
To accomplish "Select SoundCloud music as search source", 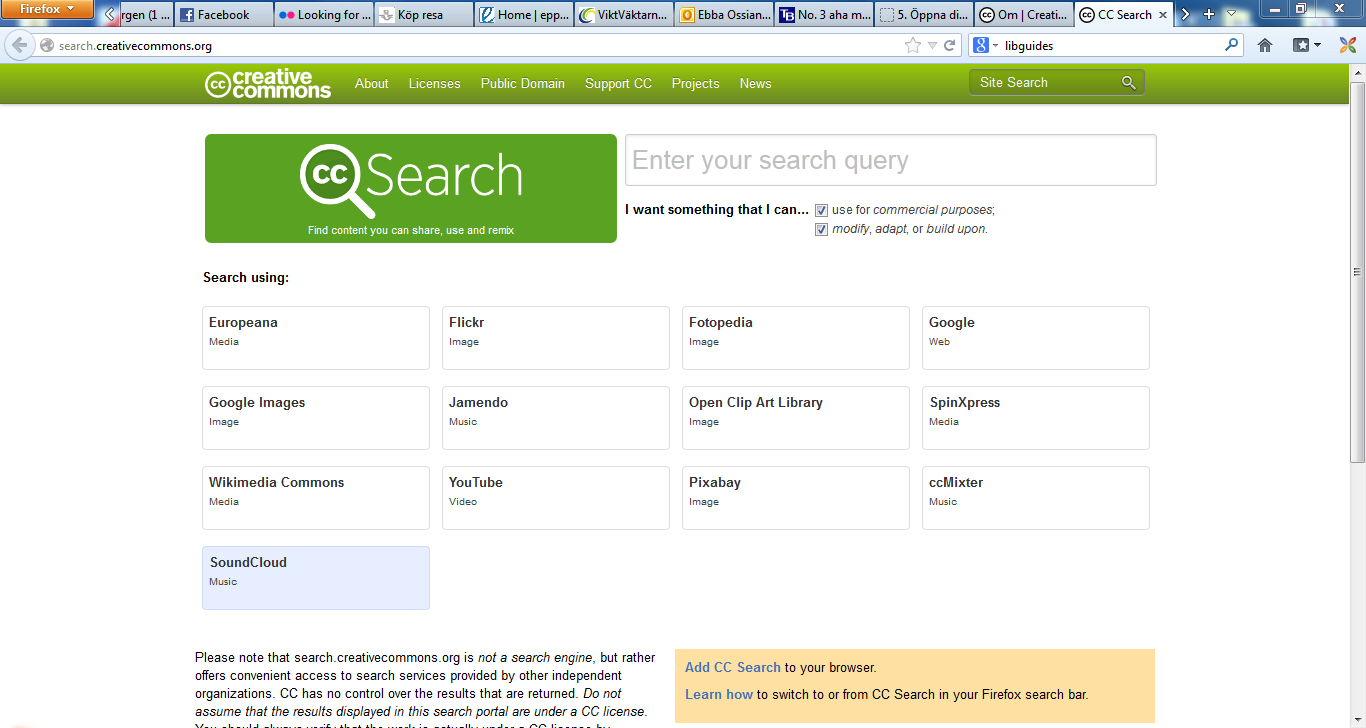I will 316,578.
